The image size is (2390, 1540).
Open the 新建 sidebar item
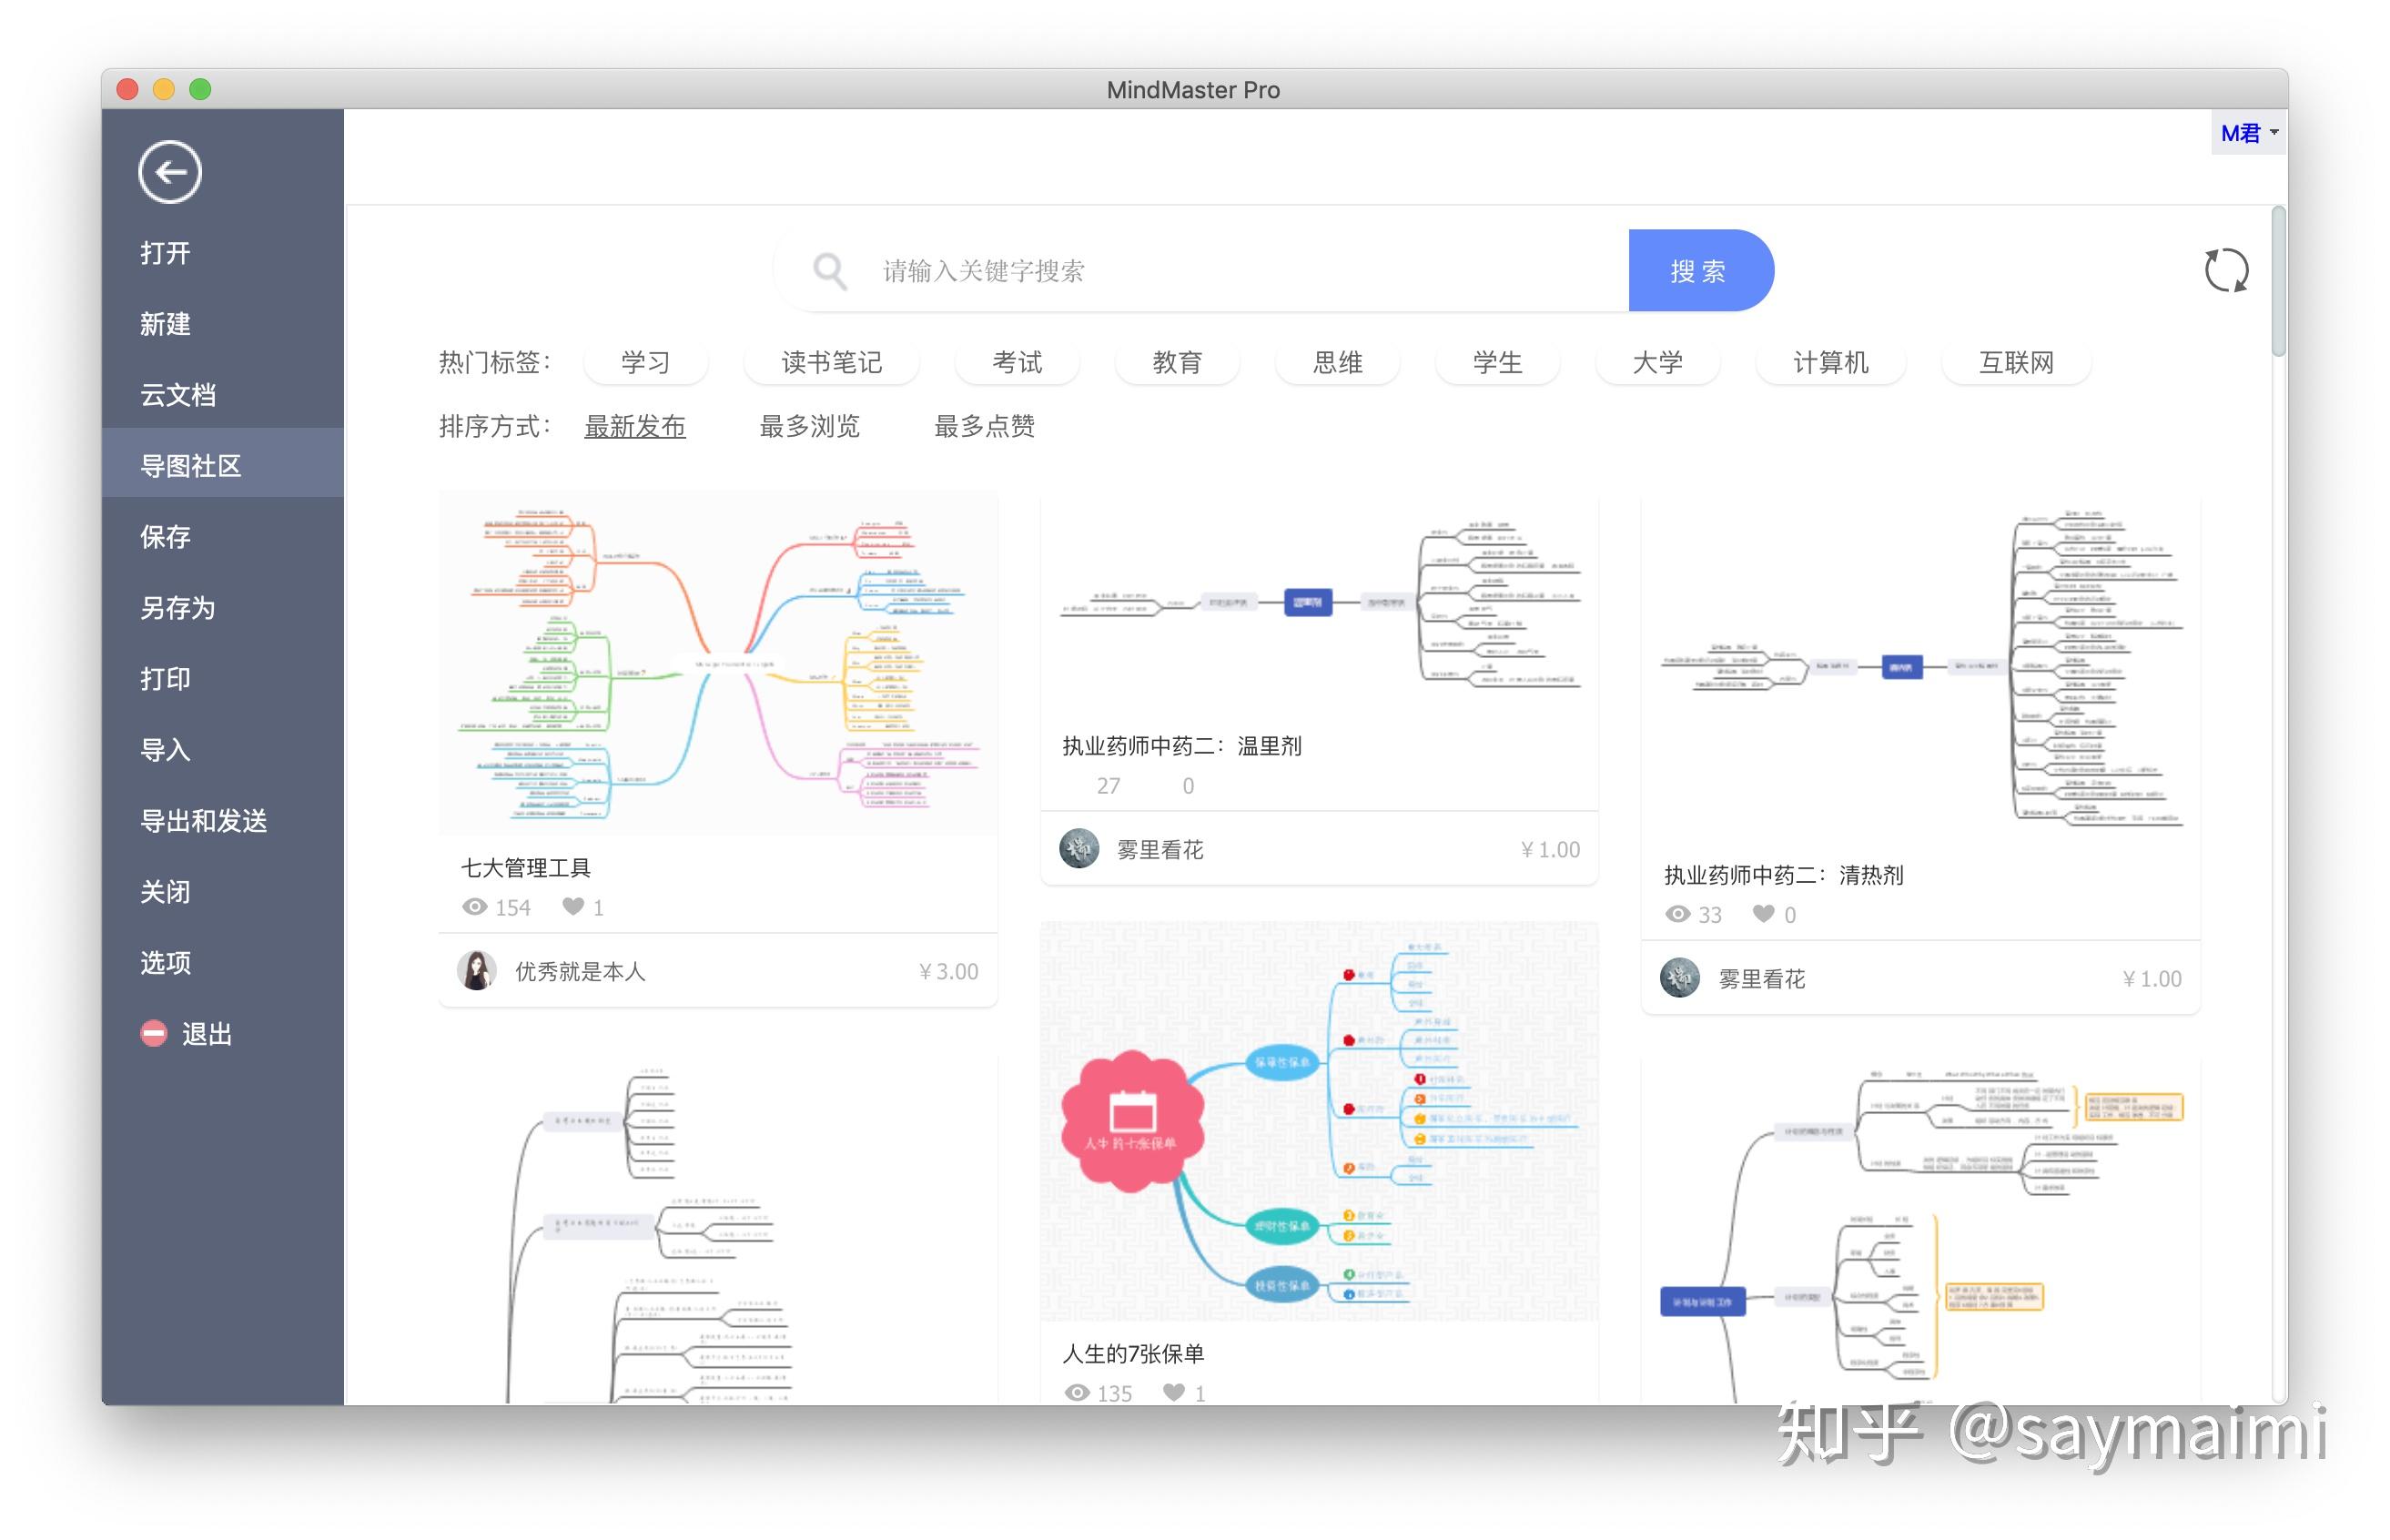click(x=166, y=324)
